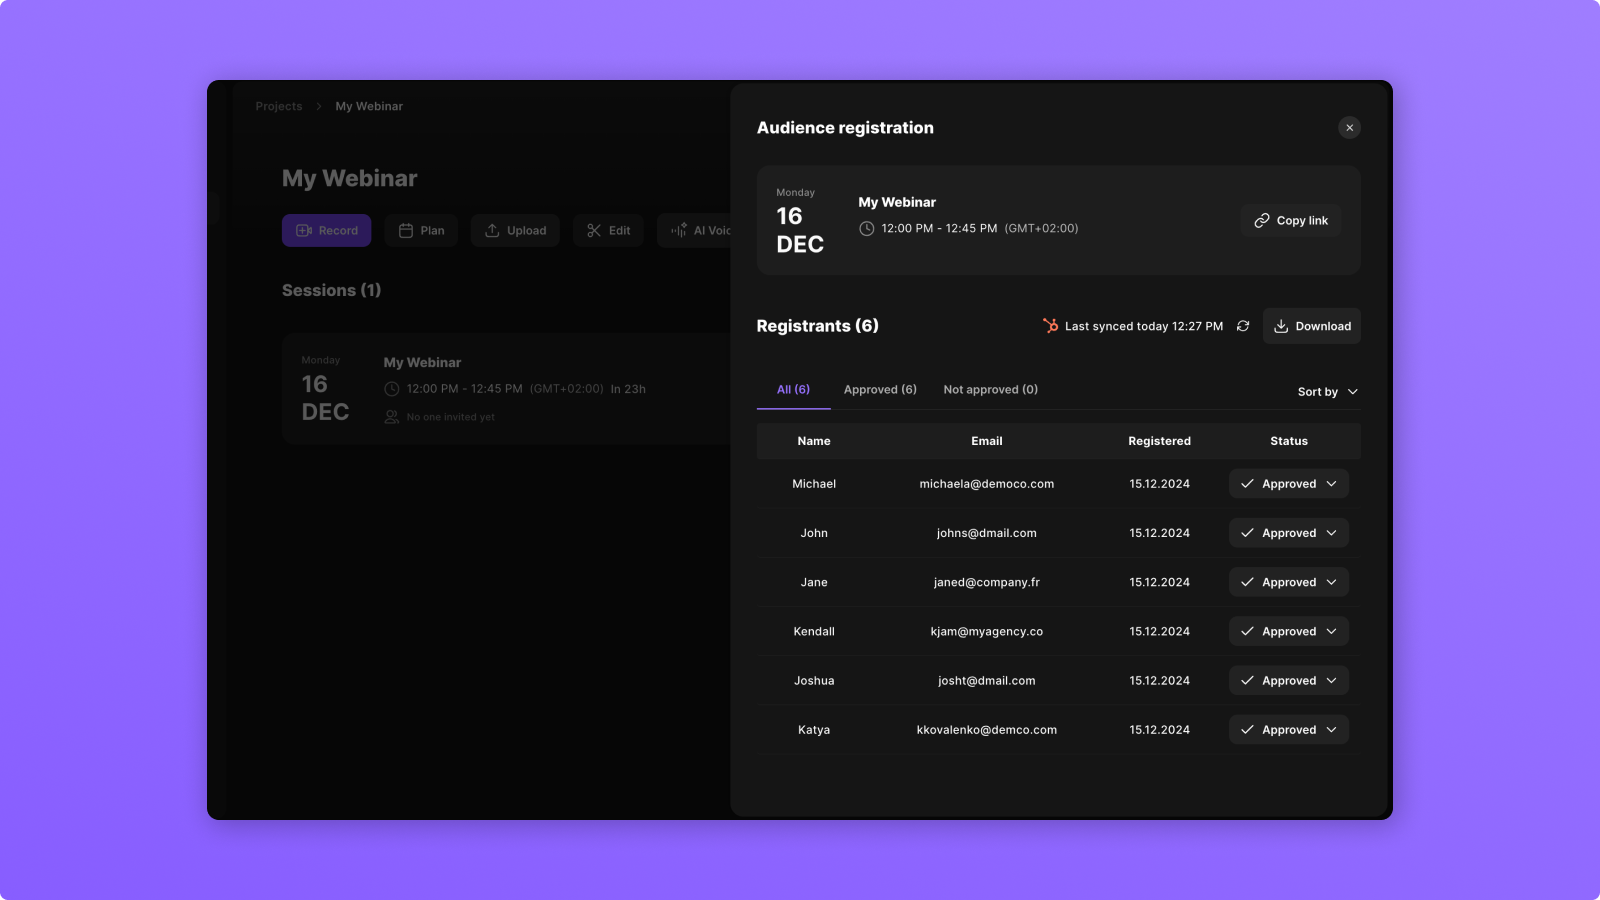The height and width of the screenshot is (900, 1600).
Task: Go to Projects in the breadcrumb
Action: pos(278,107)
